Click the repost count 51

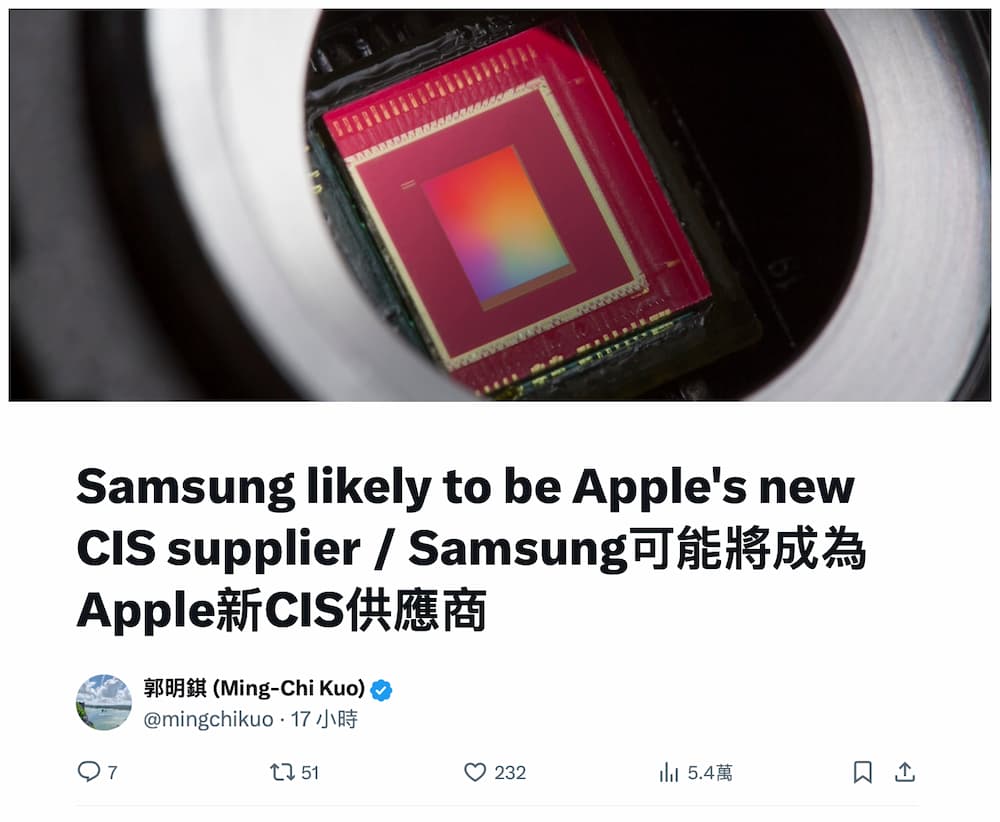tap(310, 773)
